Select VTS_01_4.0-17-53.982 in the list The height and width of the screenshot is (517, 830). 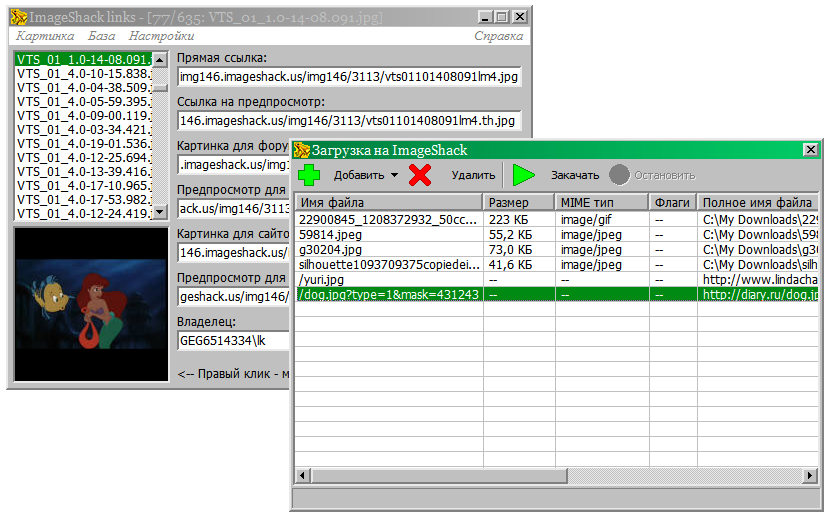[x=84, y=199]
